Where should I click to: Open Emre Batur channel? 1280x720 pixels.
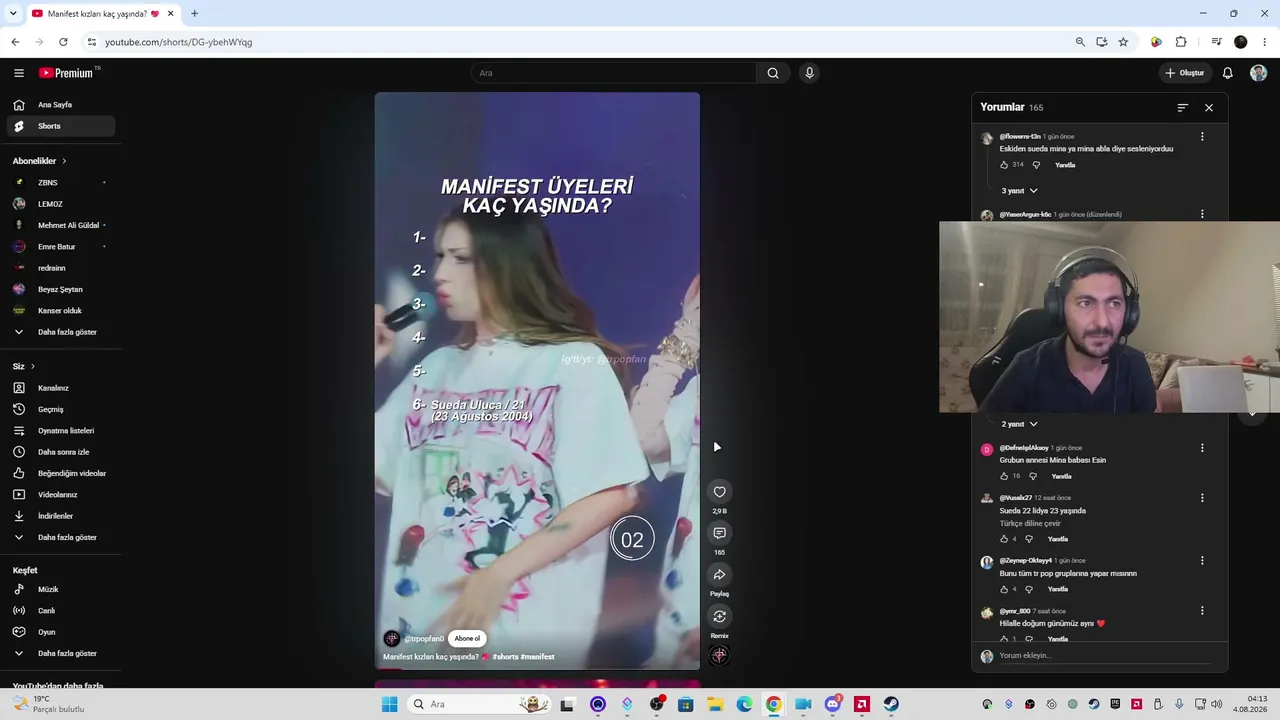(60, 247)
